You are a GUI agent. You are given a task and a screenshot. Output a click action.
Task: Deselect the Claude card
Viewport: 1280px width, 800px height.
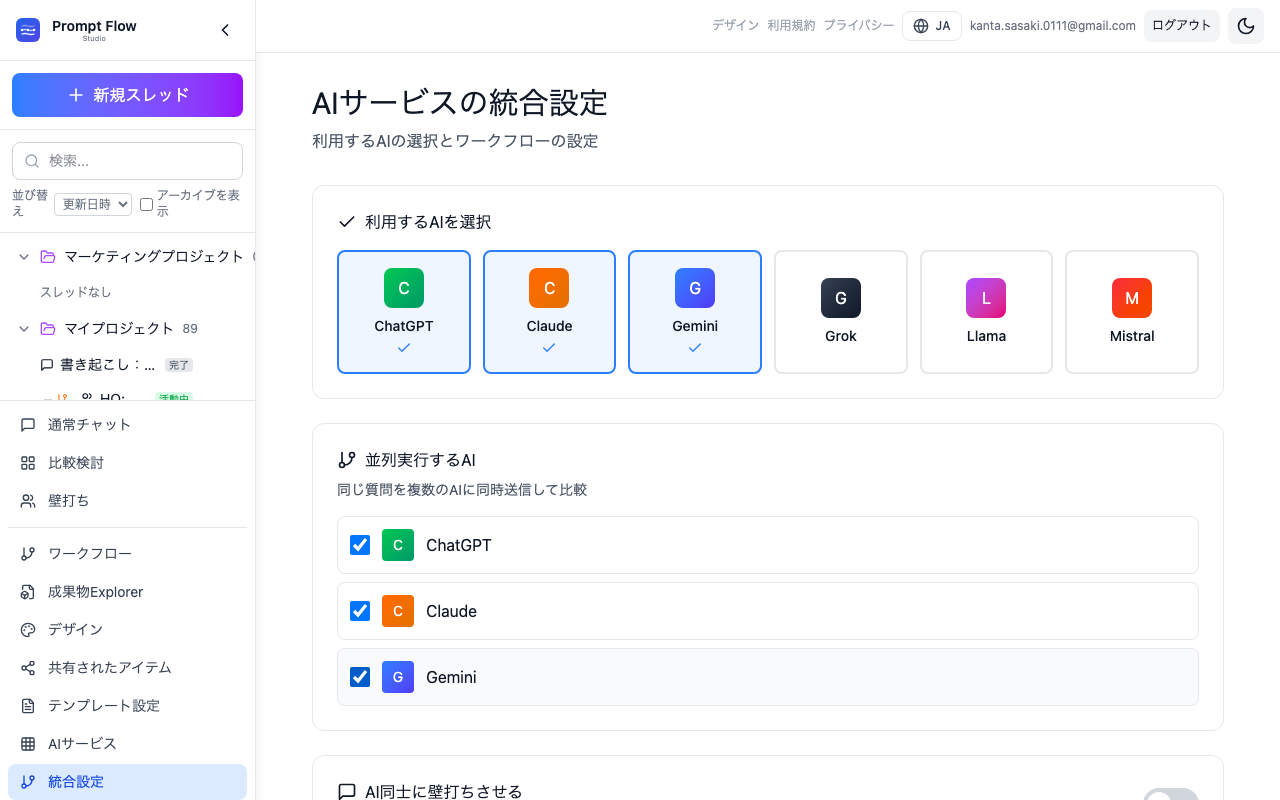(x=549, y=312)
